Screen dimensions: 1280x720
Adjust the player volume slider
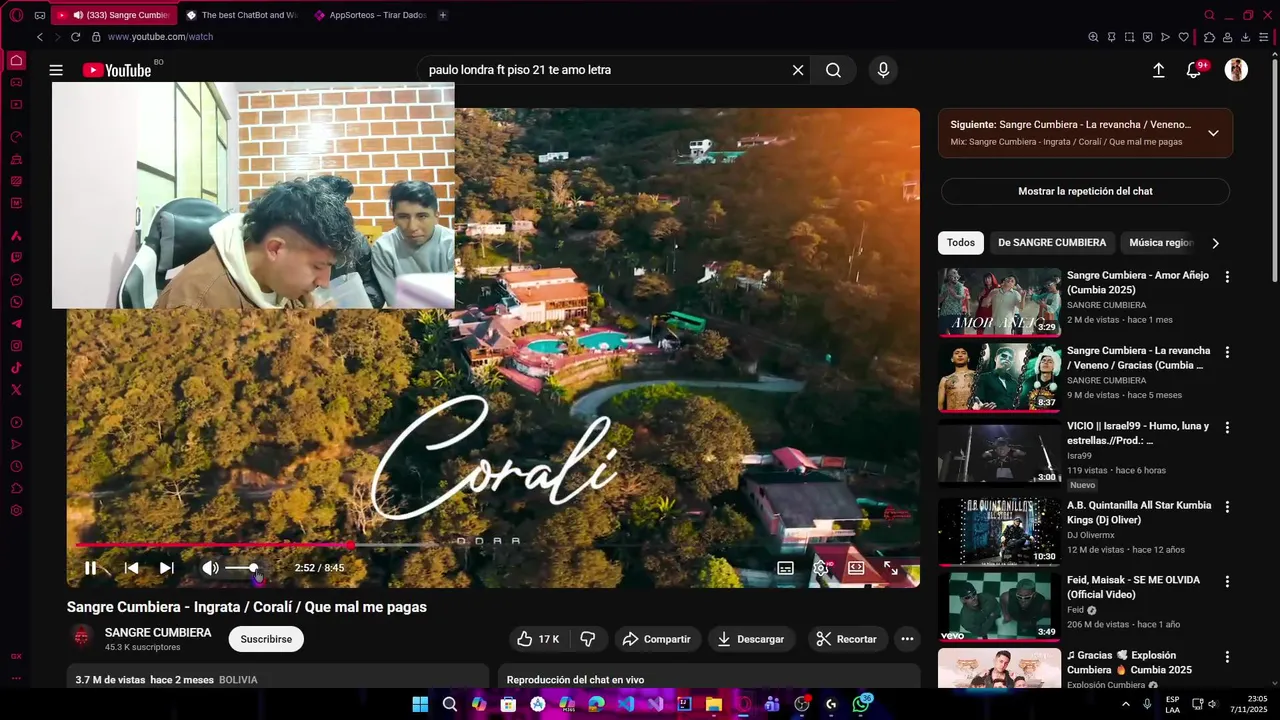point(243,568)
